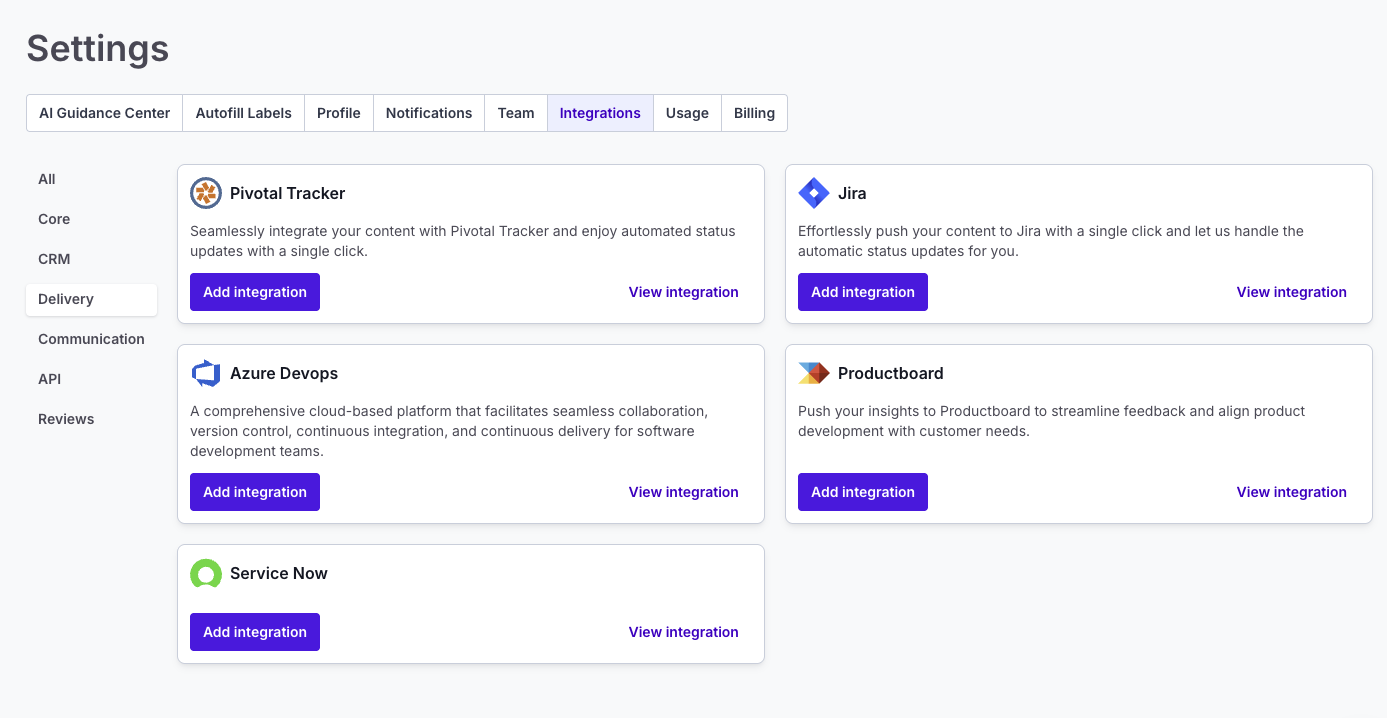This screenshot has width=1387, height=718.
Task: Open the Profile tab
Action: click(x=339, y=113)
